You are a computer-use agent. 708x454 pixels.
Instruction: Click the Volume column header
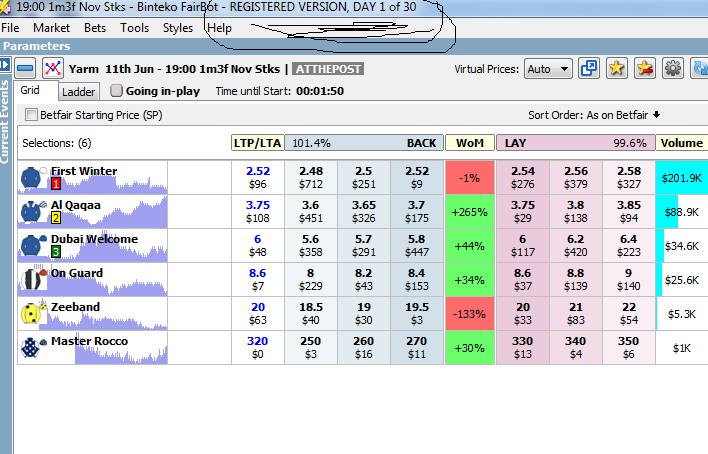pyautogui.click(x=682, y=143)
